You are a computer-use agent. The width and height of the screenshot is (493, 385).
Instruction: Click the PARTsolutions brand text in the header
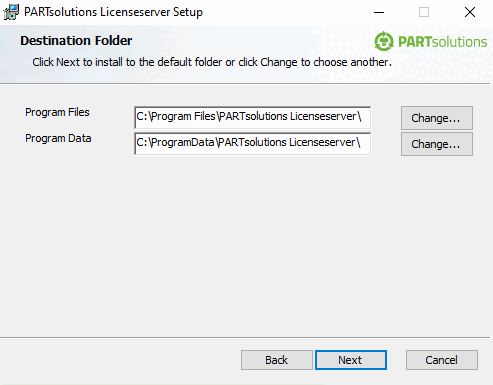(443, 42)
